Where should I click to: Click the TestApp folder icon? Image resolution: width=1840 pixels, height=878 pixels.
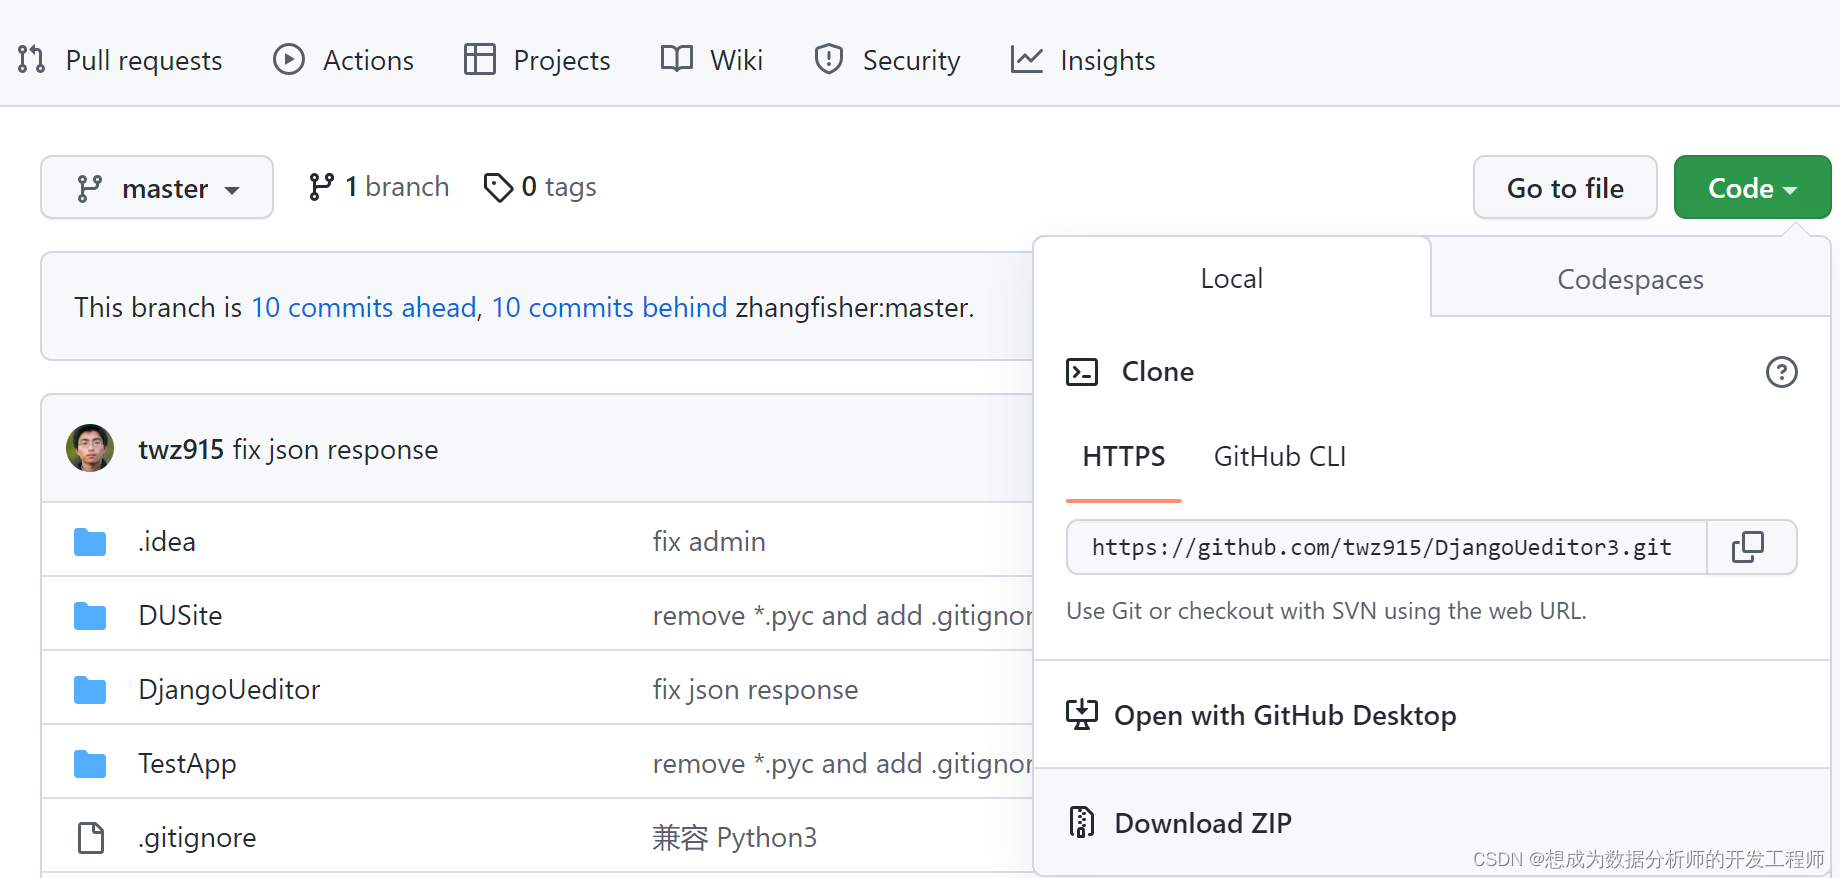(90, 764)
